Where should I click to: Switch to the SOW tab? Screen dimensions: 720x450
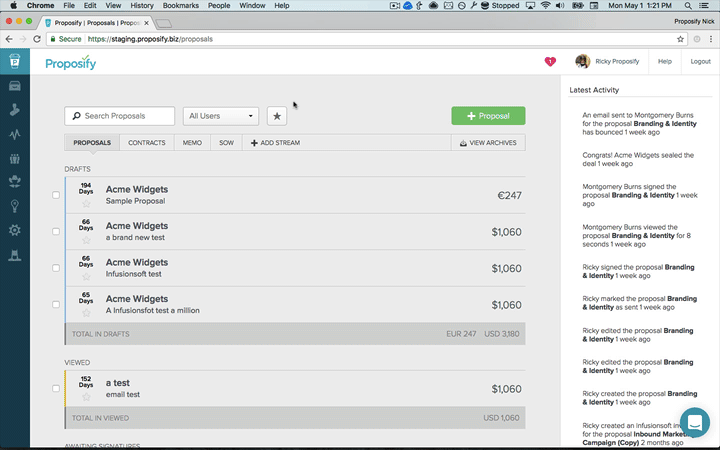pos(226,143)
